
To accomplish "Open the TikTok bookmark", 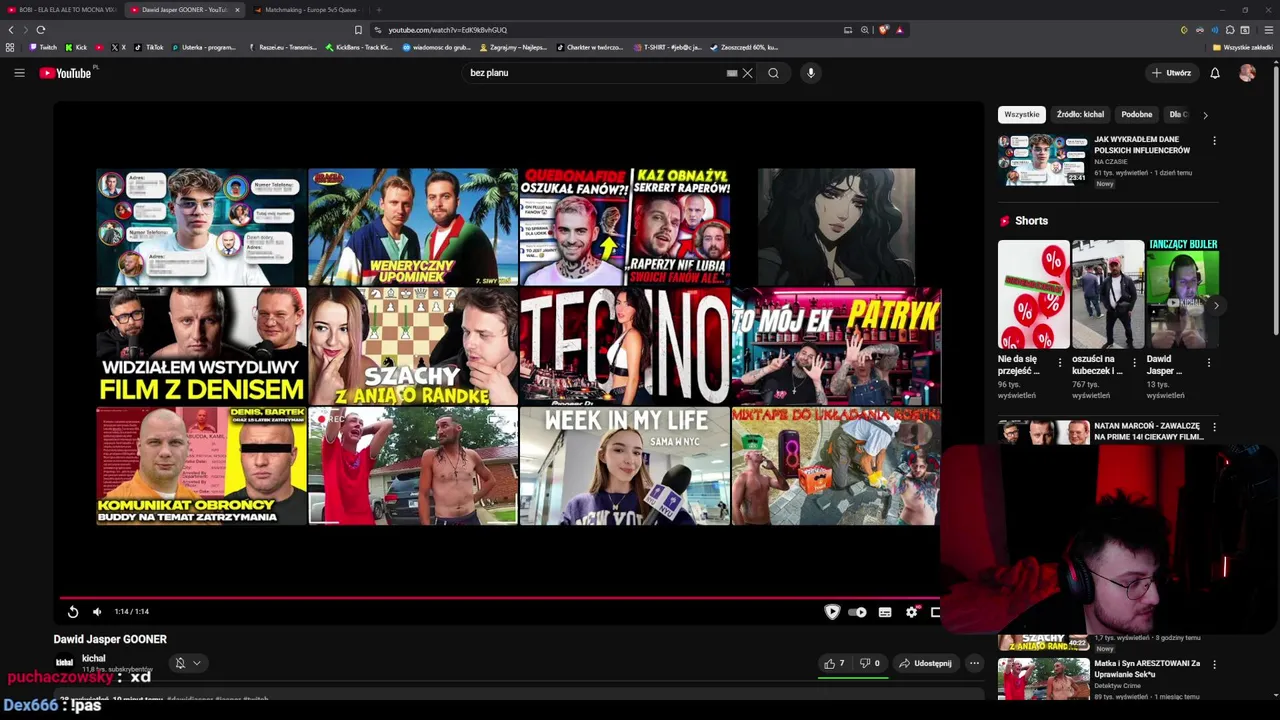I will click(x=150, y=47).
